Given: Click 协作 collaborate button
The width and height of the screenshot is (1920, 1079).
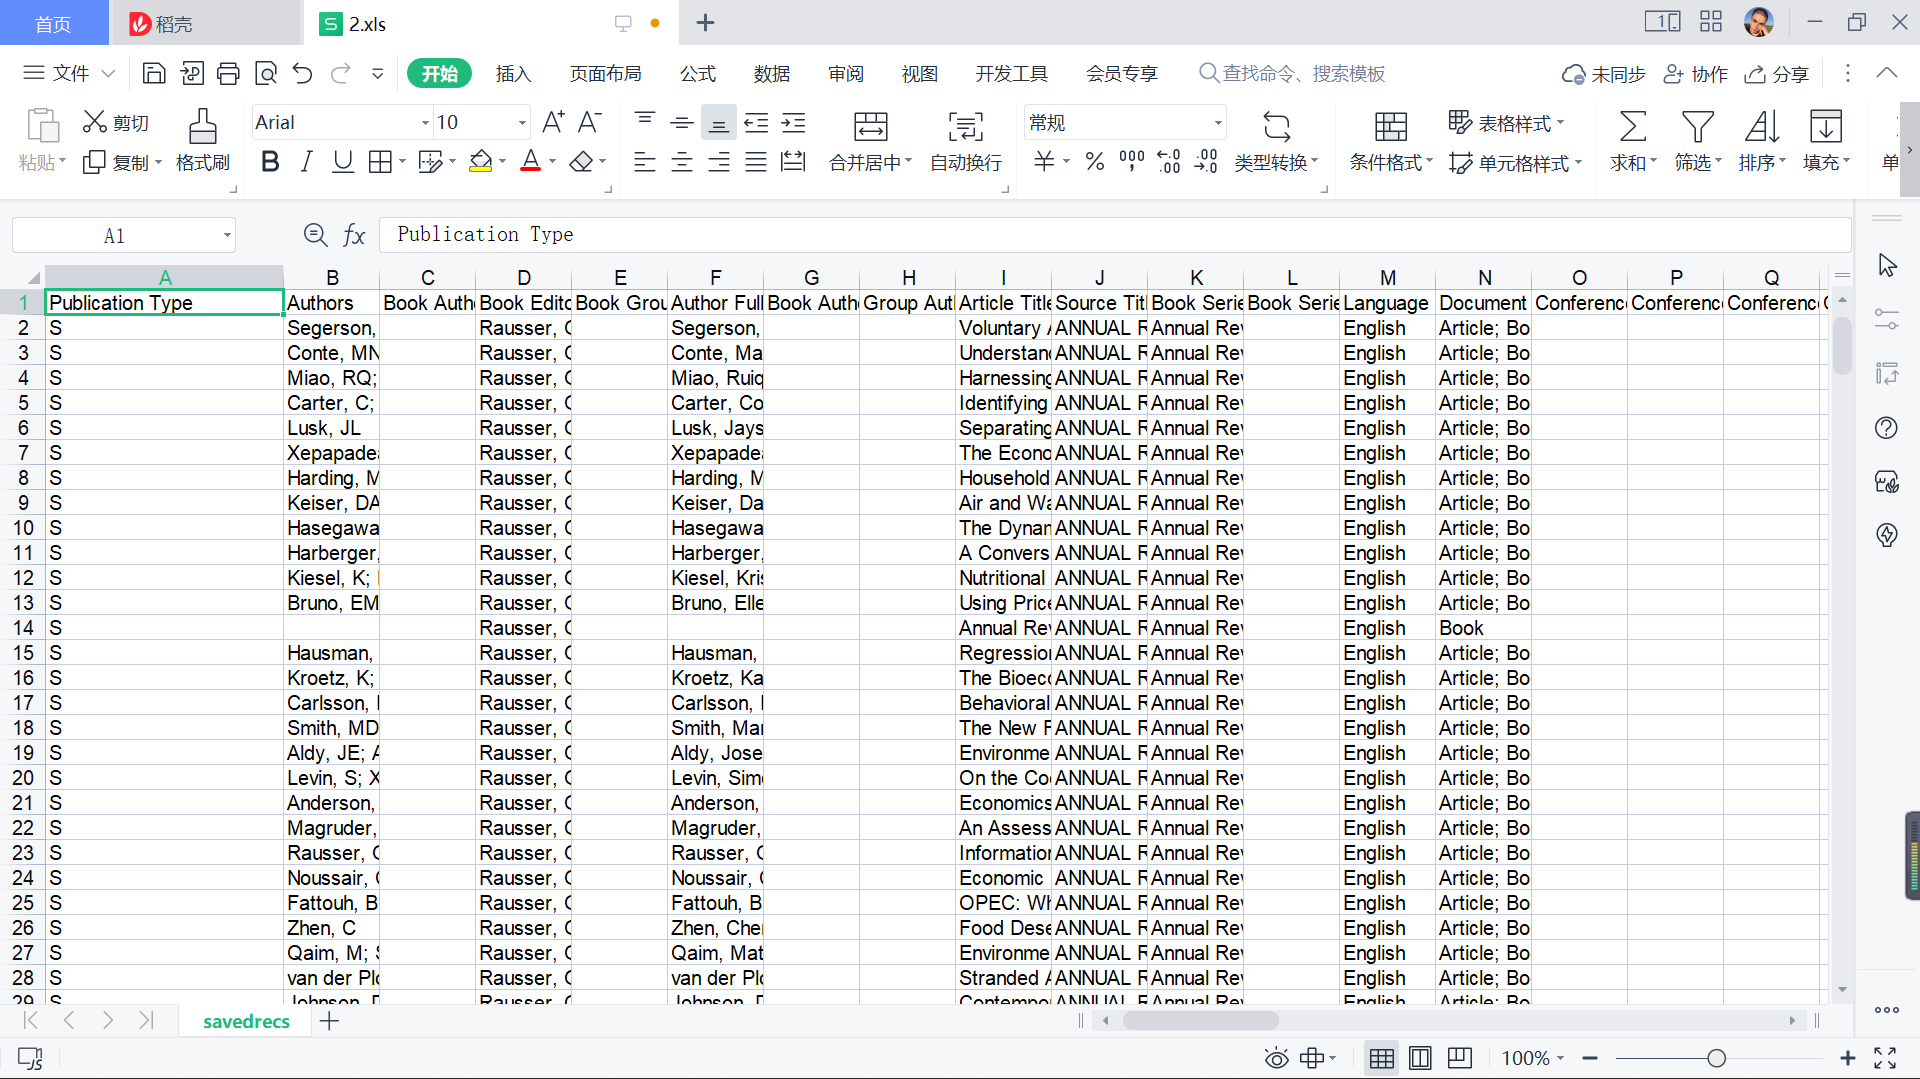Looking at the screenshot, I should 1696,74.
